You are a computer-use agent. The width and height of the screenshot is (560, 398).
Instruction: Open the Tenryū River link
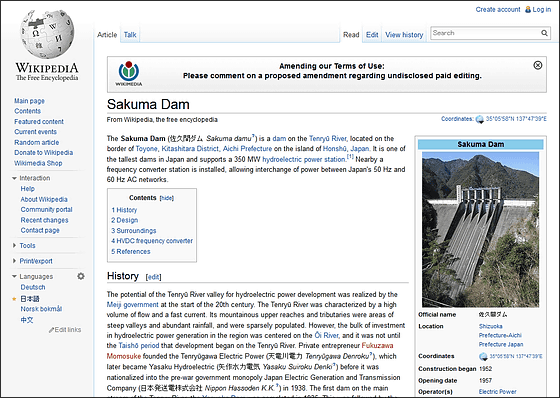point(328,139)
